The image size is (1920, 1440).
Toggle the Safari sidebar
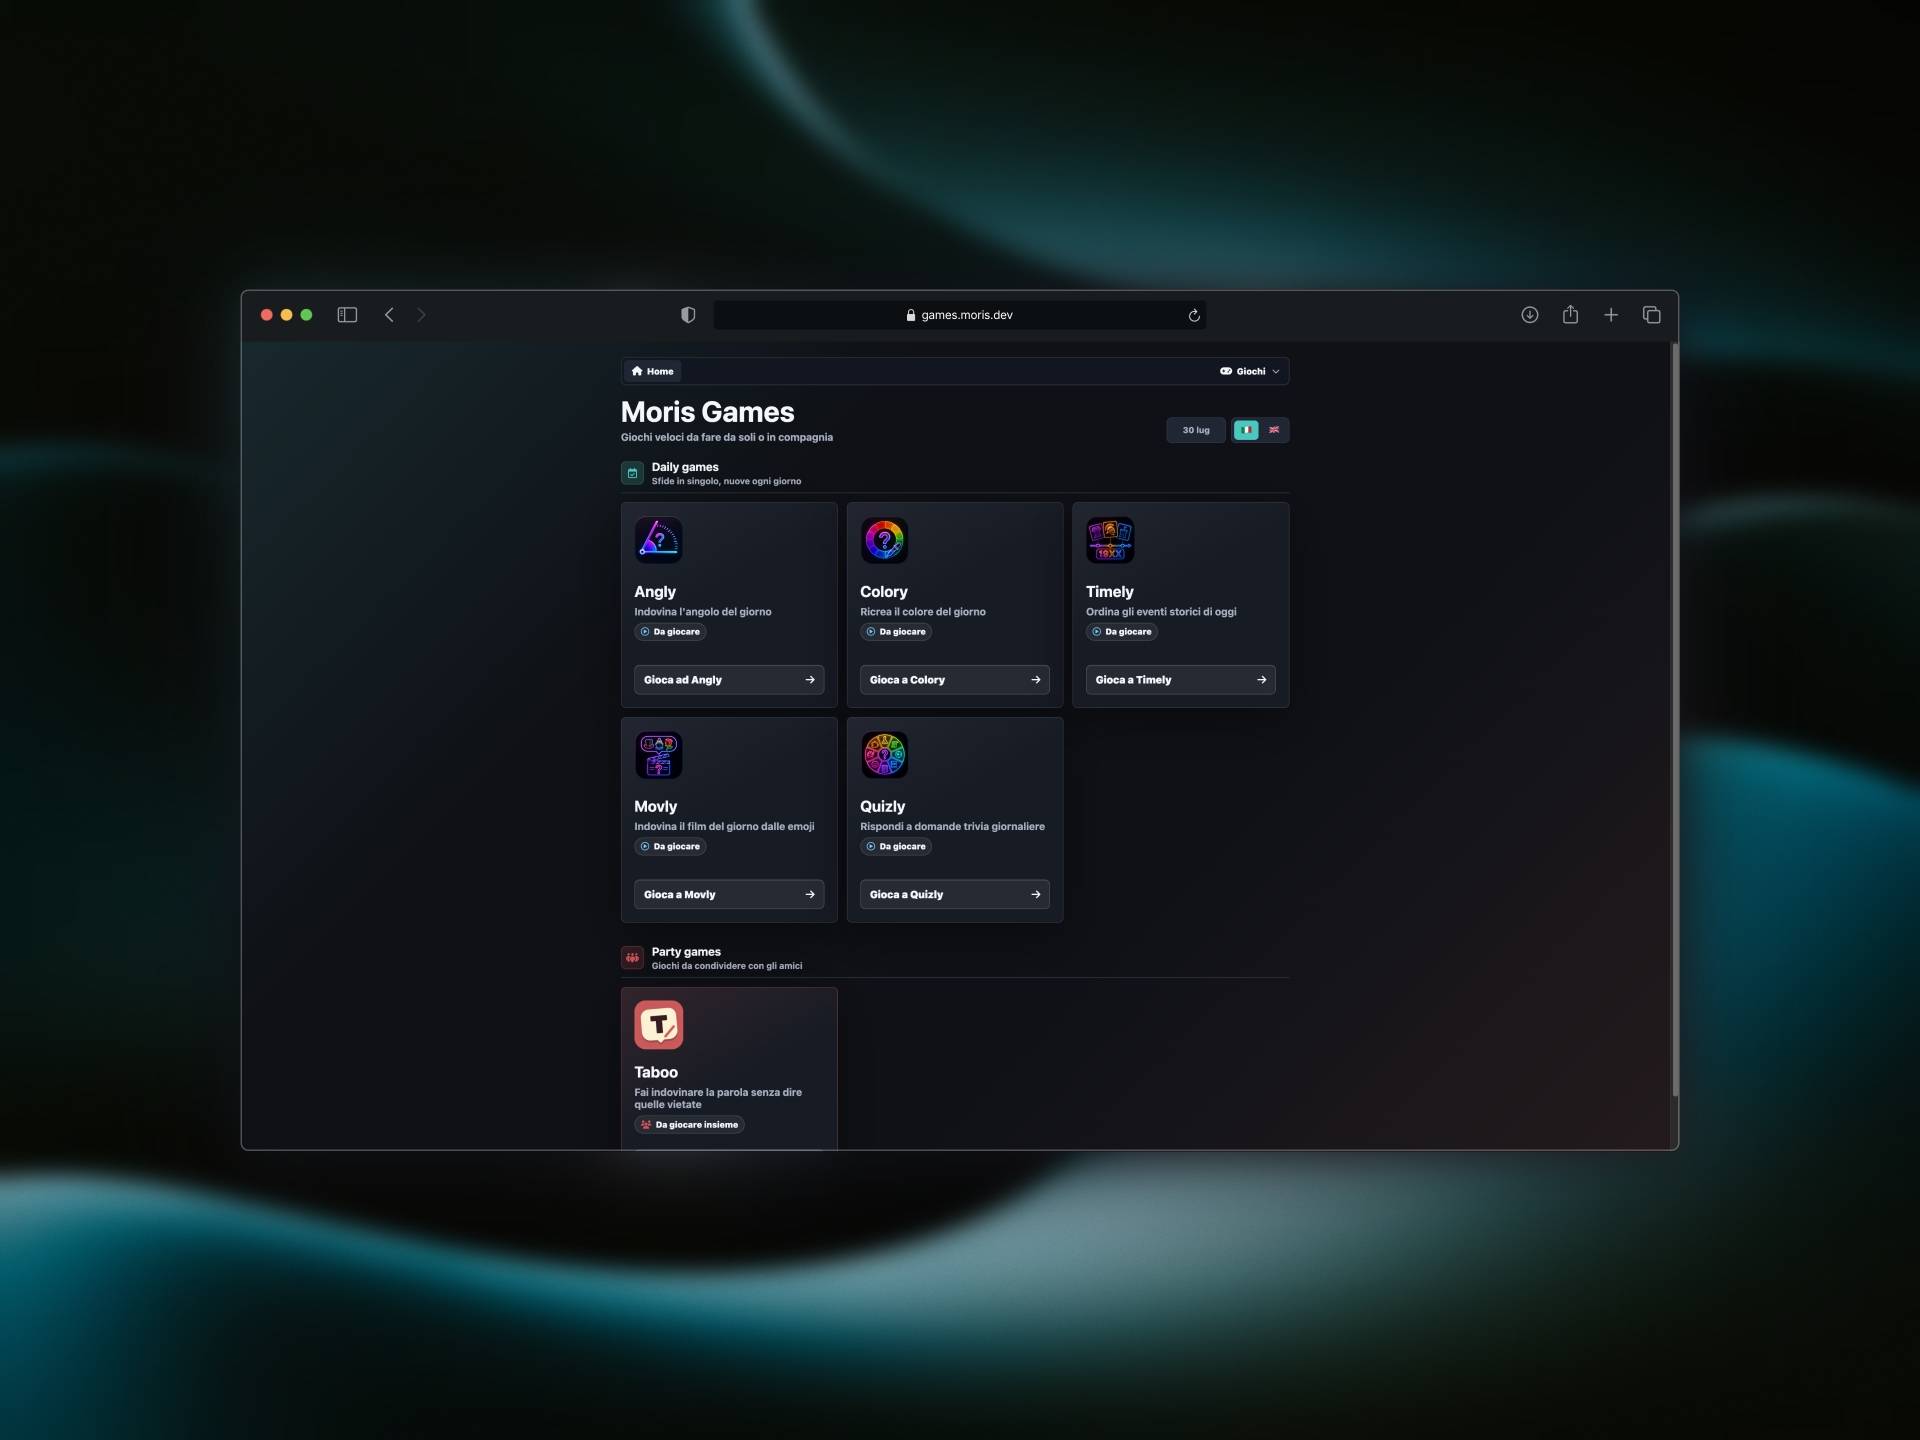[347, 315]
